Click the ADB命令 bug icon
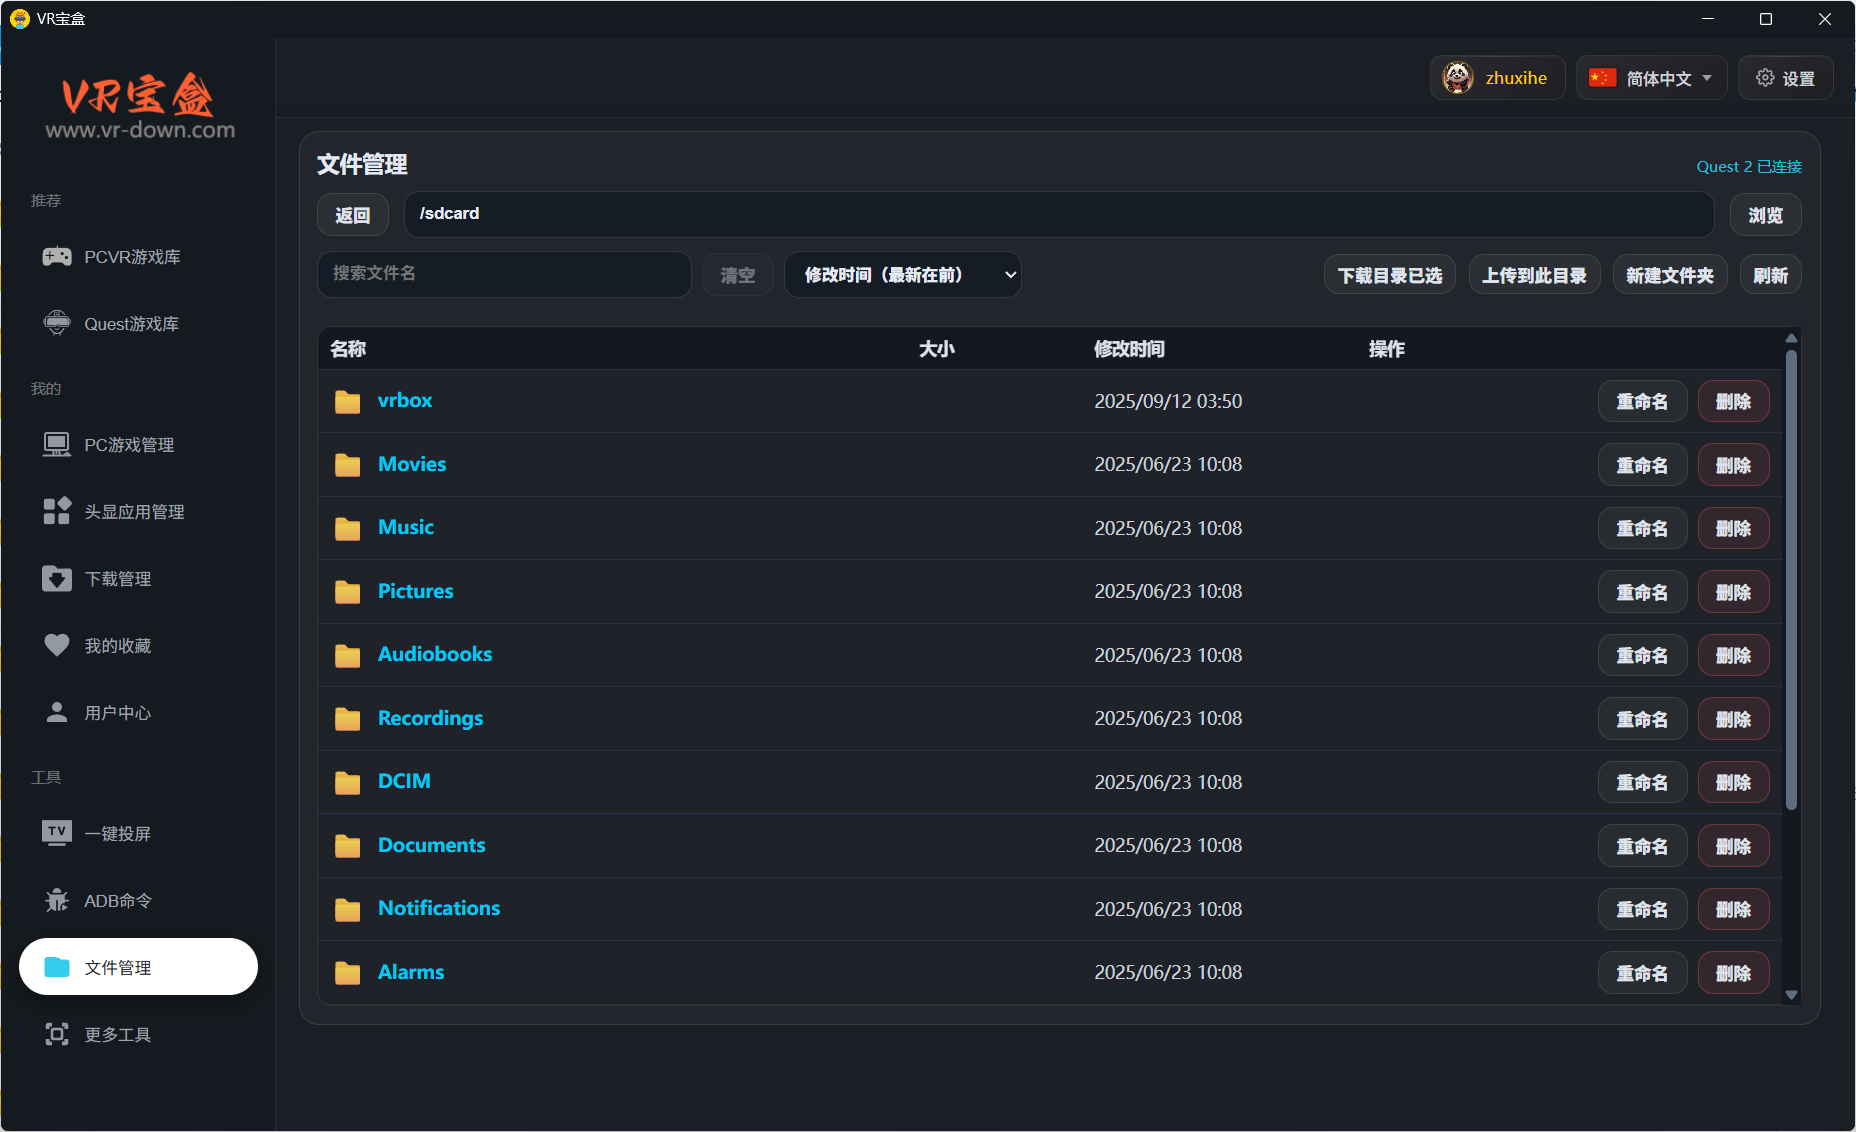 [x=57, y=900]
